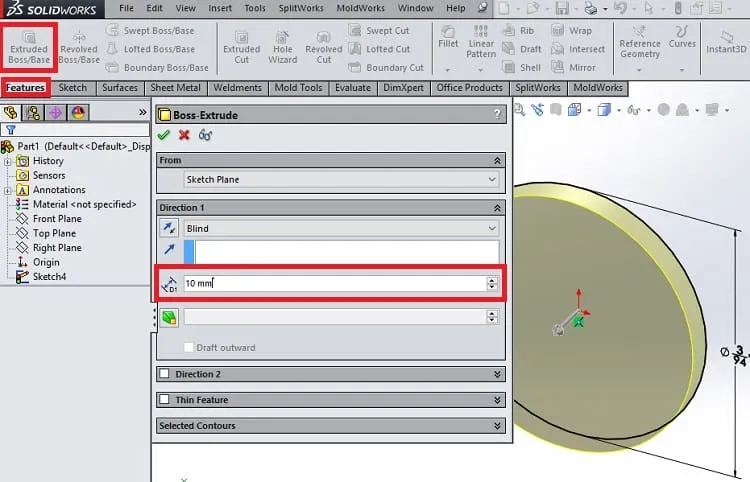Activate Instant3D
Viewport: 750px width, 482px height.
(x=726, y=42)
